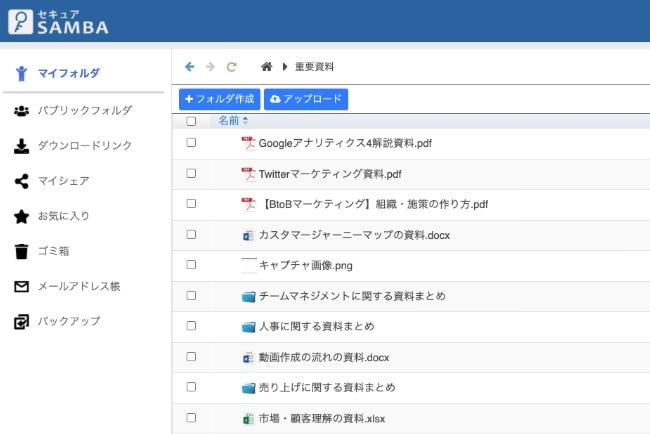This screenshot has height=434, width=650.
Task: Click the セキュアSAMBA key logo icon
Action: coord(20,22)
